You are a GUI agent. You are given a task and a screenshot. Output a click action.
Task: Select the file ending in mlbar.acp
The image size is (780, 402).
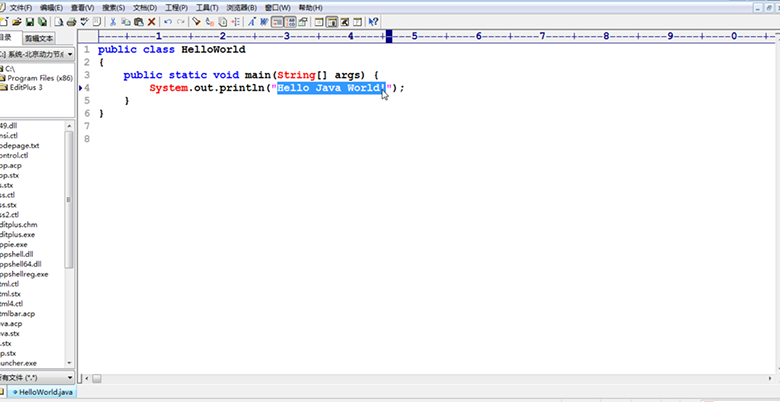tap(17, 314)
